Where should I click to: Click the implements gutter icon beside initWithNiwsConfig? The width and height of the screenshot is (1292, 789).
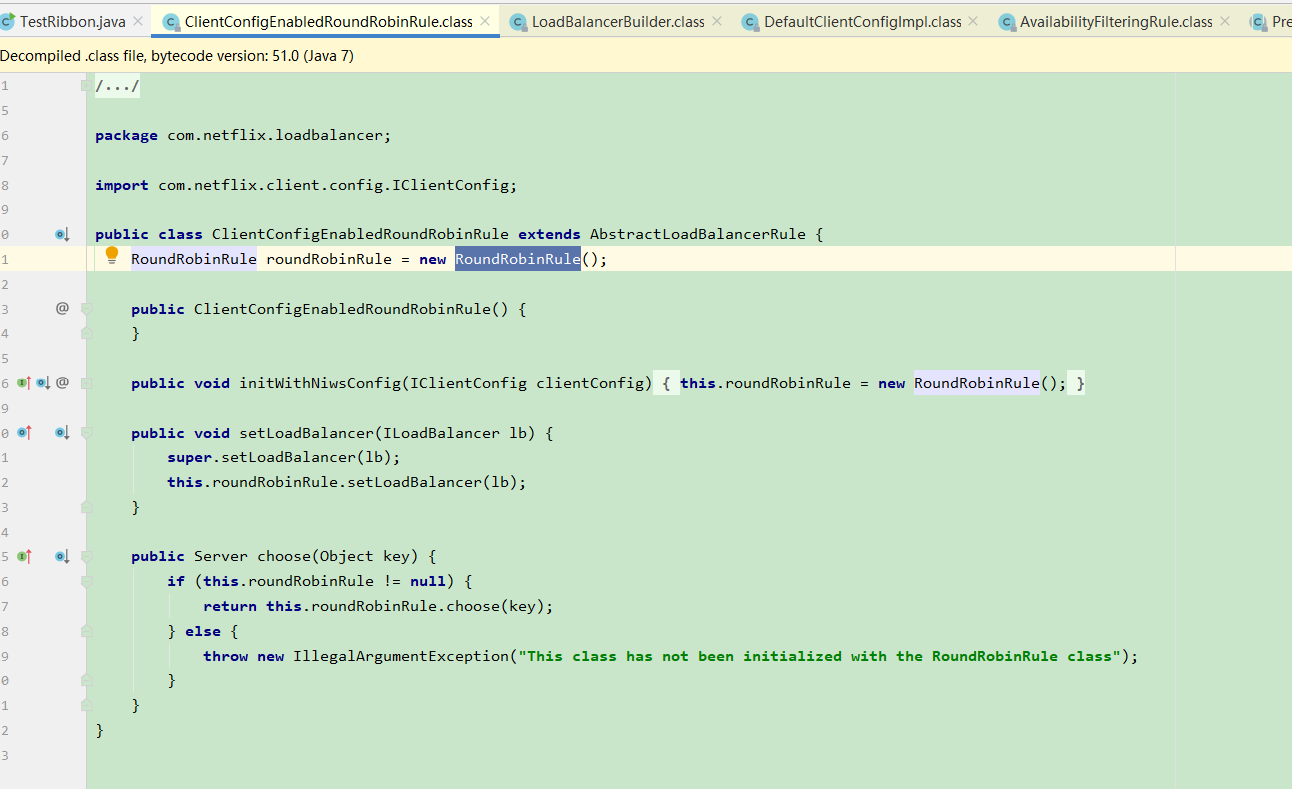(x=23, y=383)
